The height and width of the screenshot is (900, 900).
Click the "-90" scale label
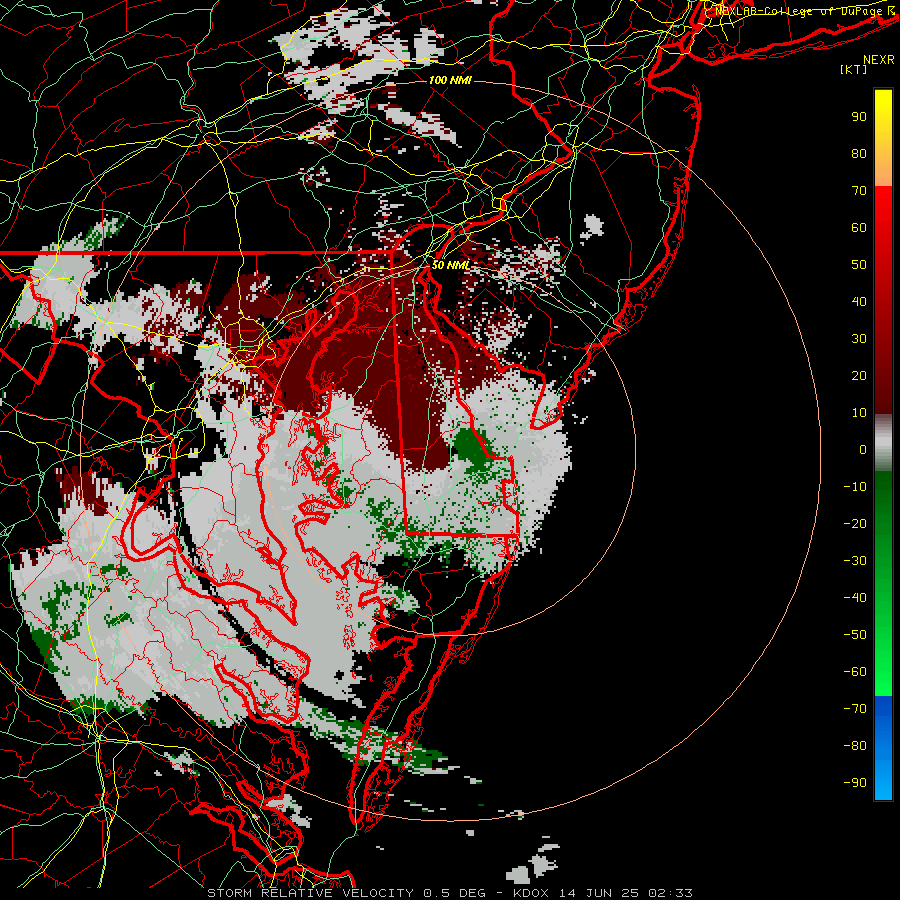(x=855, y=783)
